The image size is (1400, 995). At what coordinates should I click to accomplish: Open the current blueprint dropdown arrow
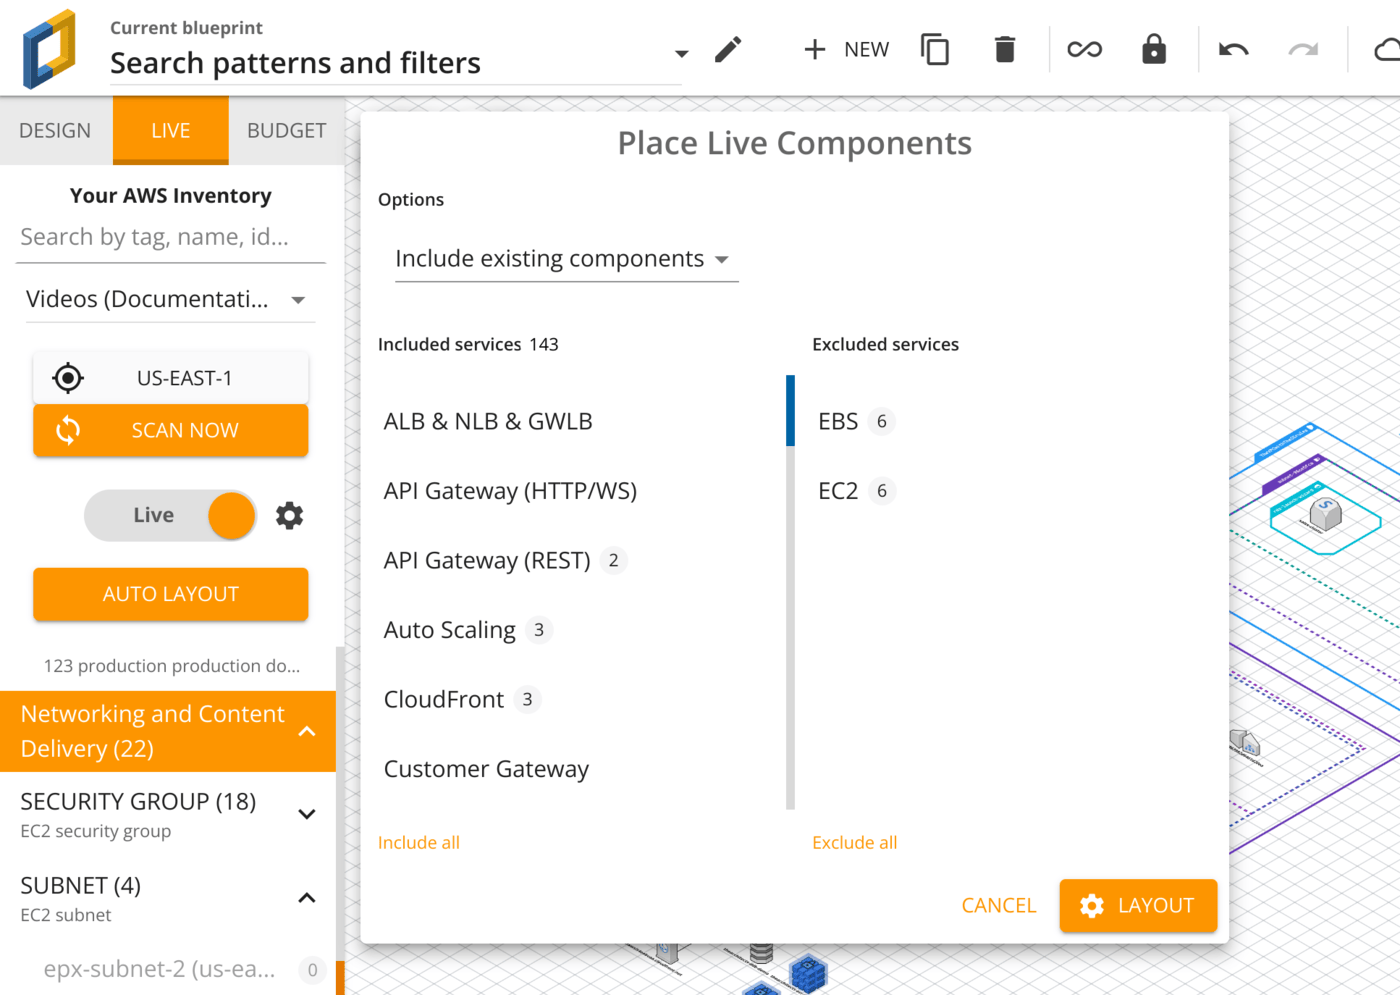pyautogui.click(x=681, y=54)
